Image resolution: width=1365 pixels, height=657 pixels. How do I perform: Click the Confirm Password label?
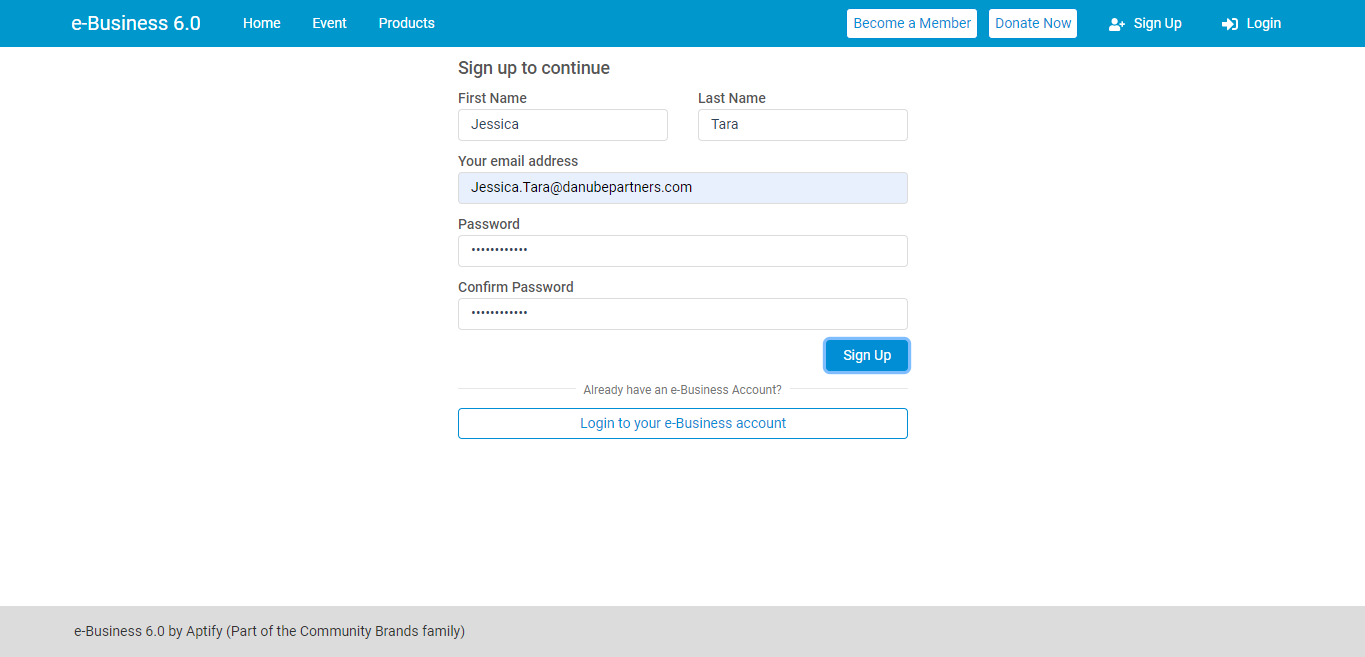516,287
